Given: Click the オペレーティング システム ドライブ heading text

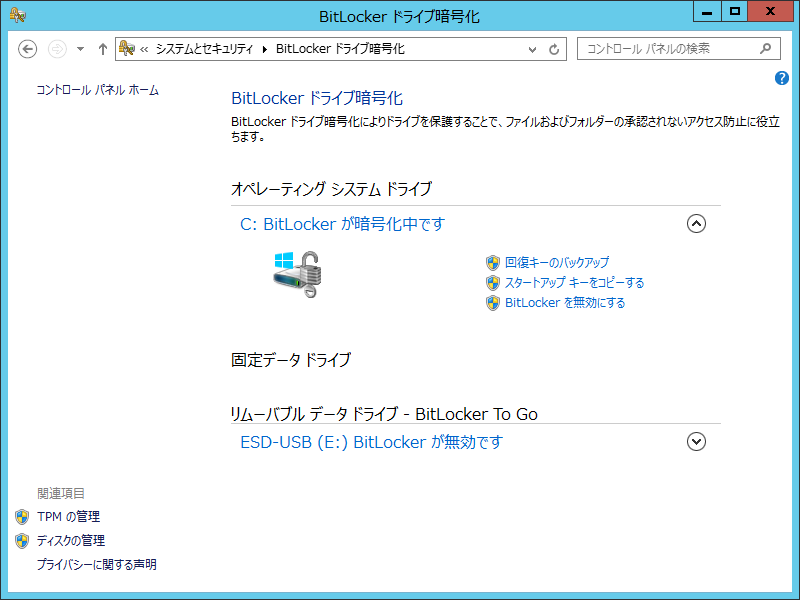Looking at the screenshot, I should coord(331,189).
